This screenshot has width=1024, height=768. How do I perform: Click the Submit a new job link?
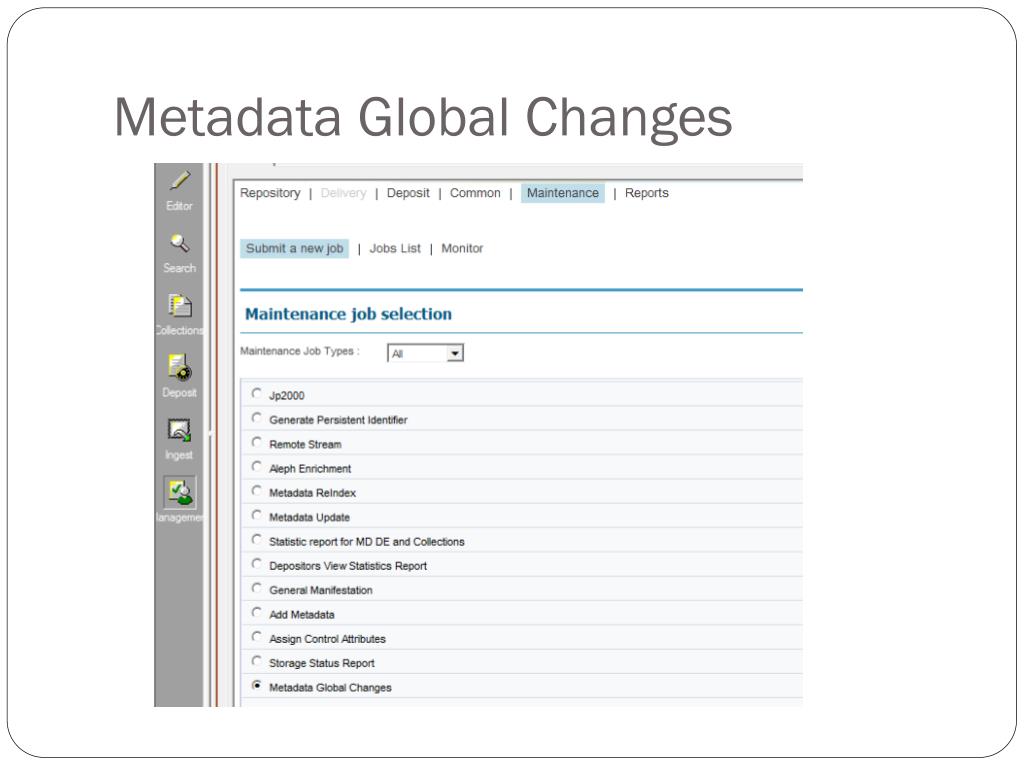295,248
